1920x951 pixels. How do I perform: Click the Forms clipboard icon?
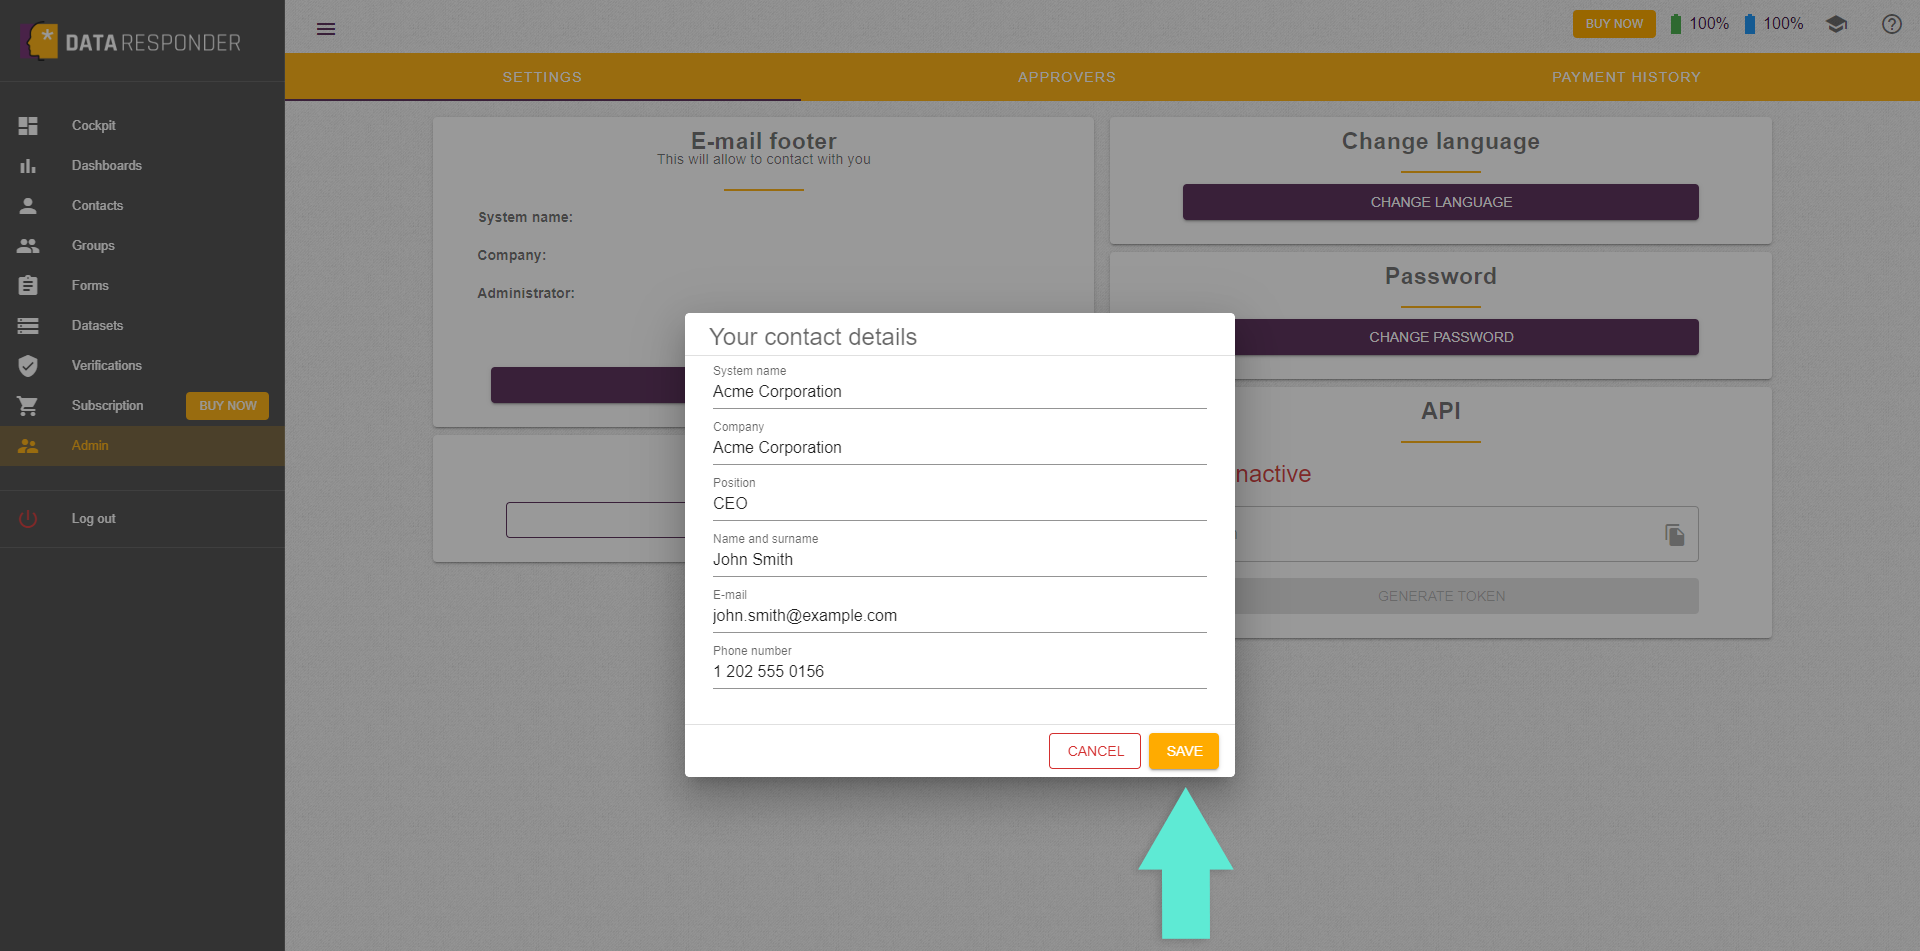click(x=28, y=286)
